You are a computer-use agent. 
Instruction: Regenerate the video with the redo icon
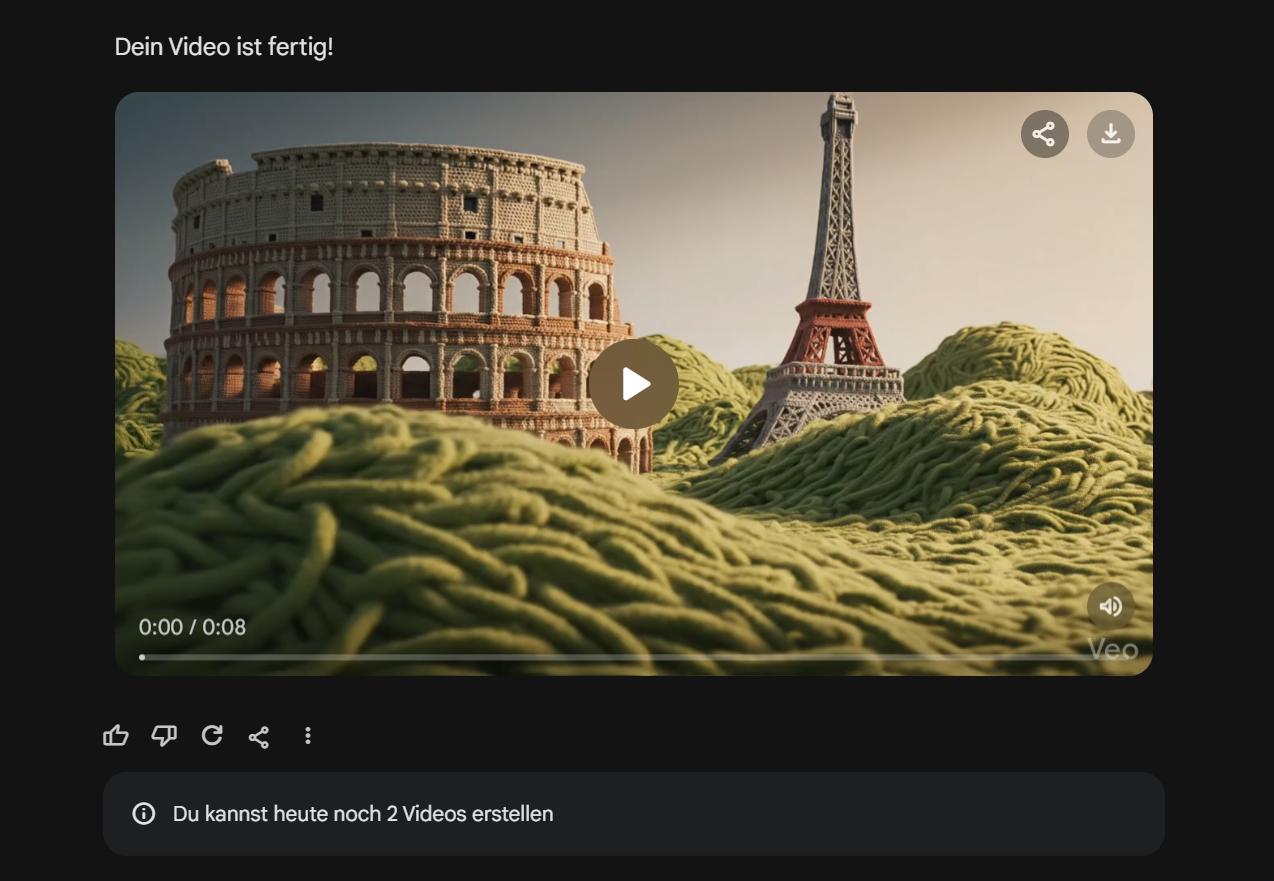coord(212,736)
